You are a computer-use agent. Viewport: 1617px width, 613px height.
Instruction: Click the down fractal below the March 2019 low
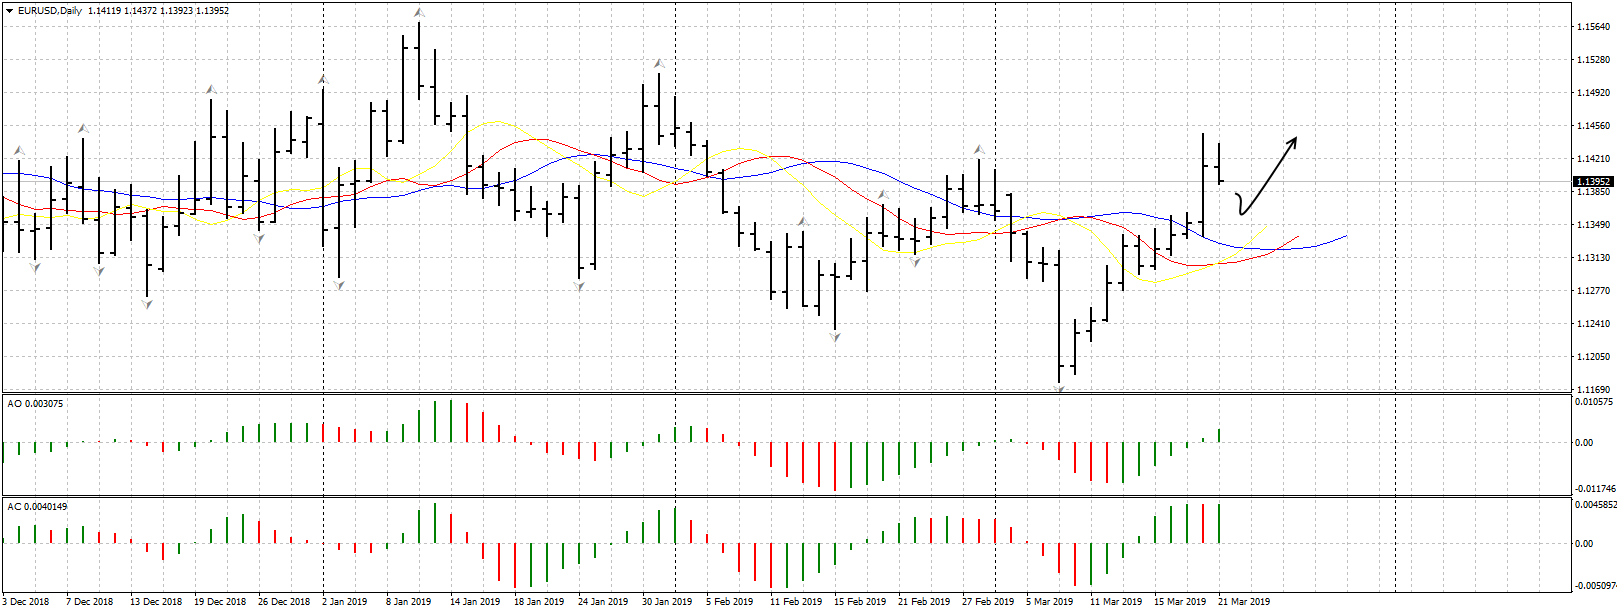[x=1060, y=388]
